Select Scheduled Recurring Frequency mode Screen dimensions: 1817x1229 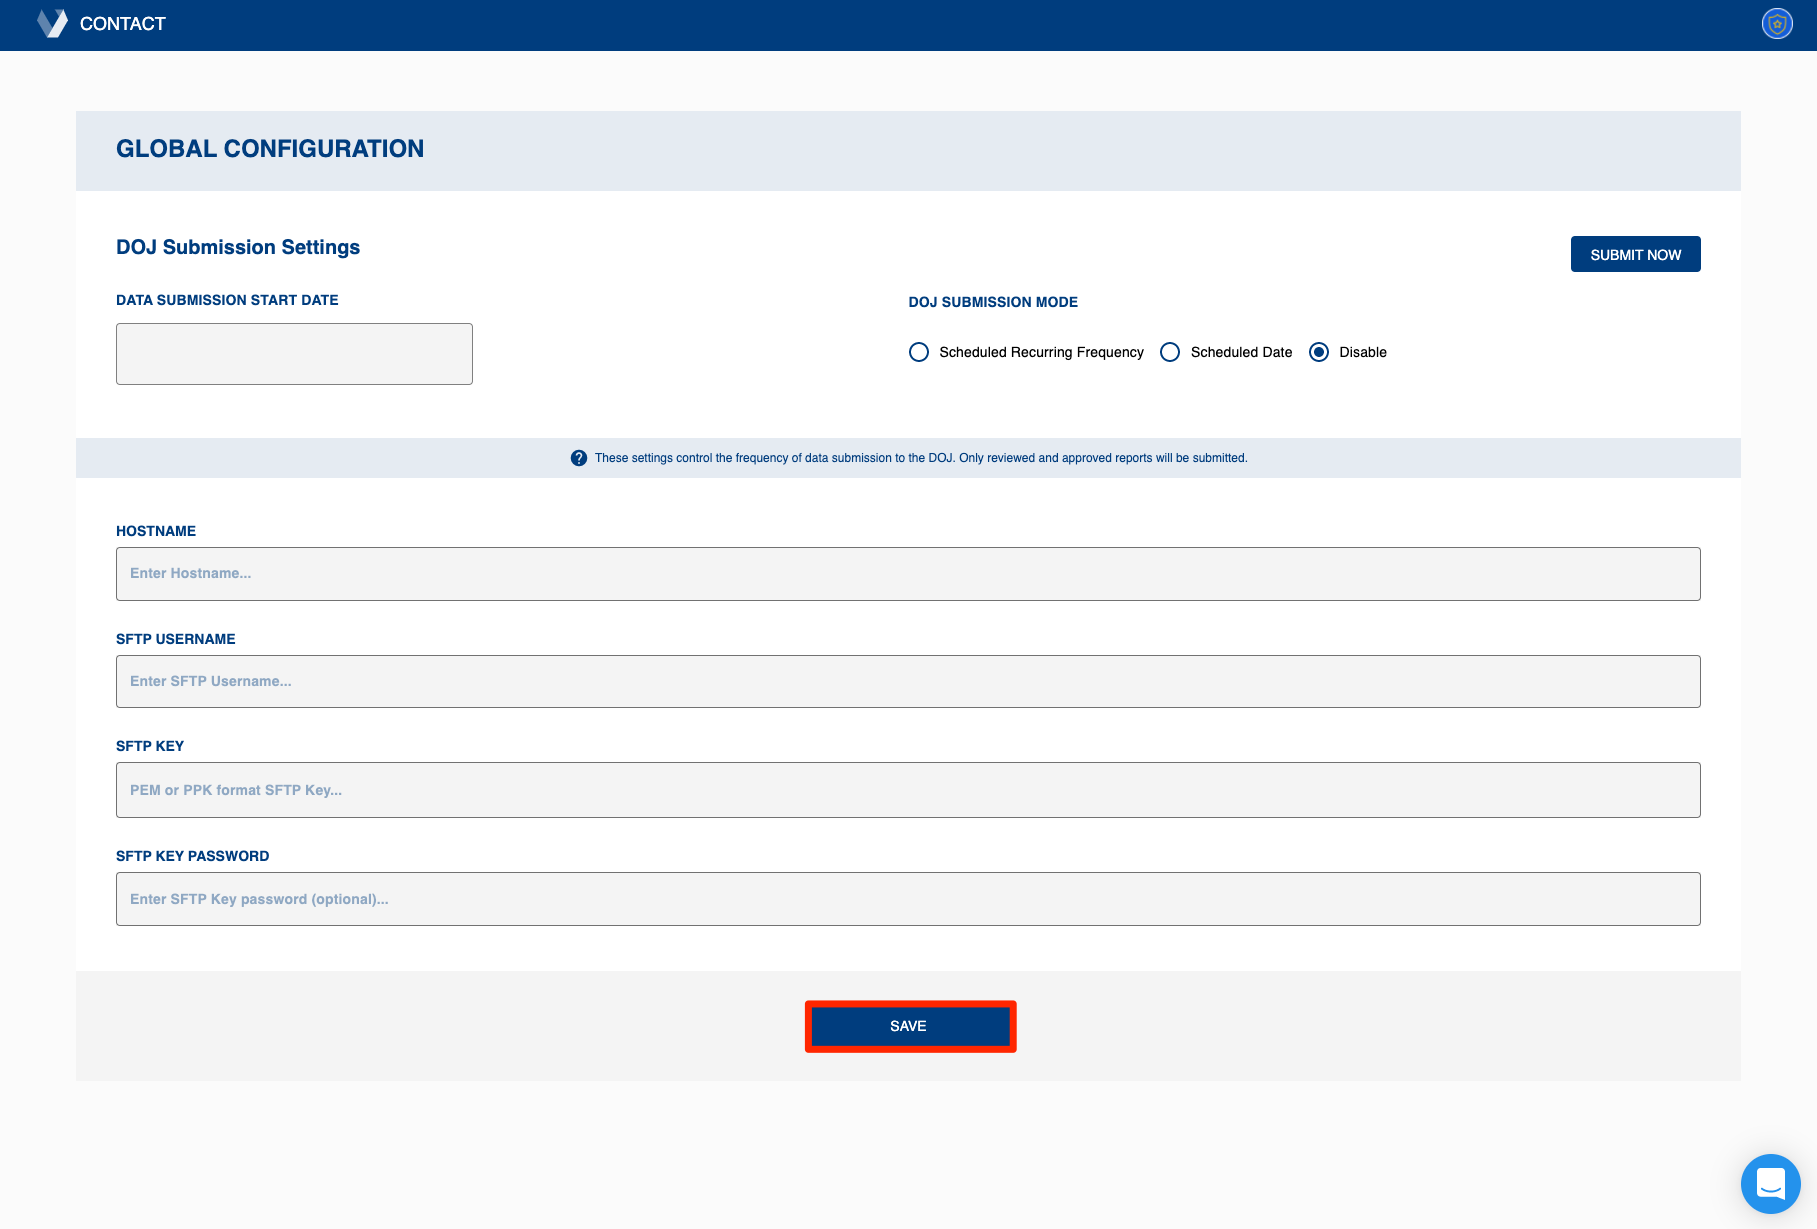click(919, 352)
